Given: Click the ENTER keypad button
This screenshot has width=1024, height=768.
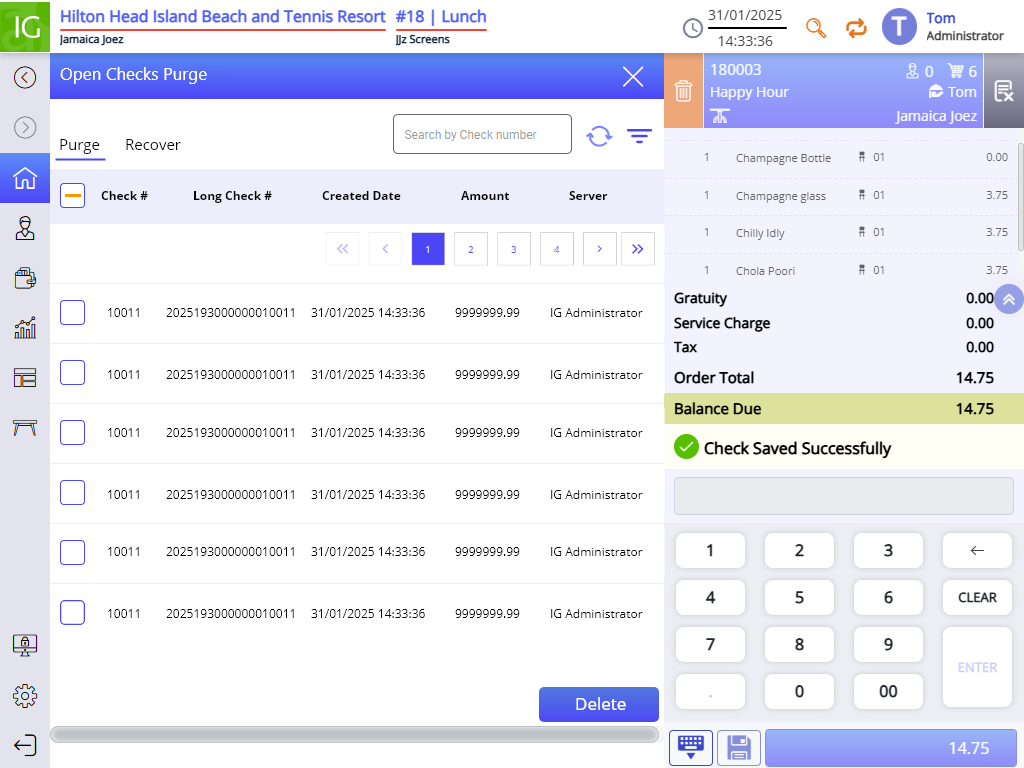Looking at the screenshot, I should 977,667.
